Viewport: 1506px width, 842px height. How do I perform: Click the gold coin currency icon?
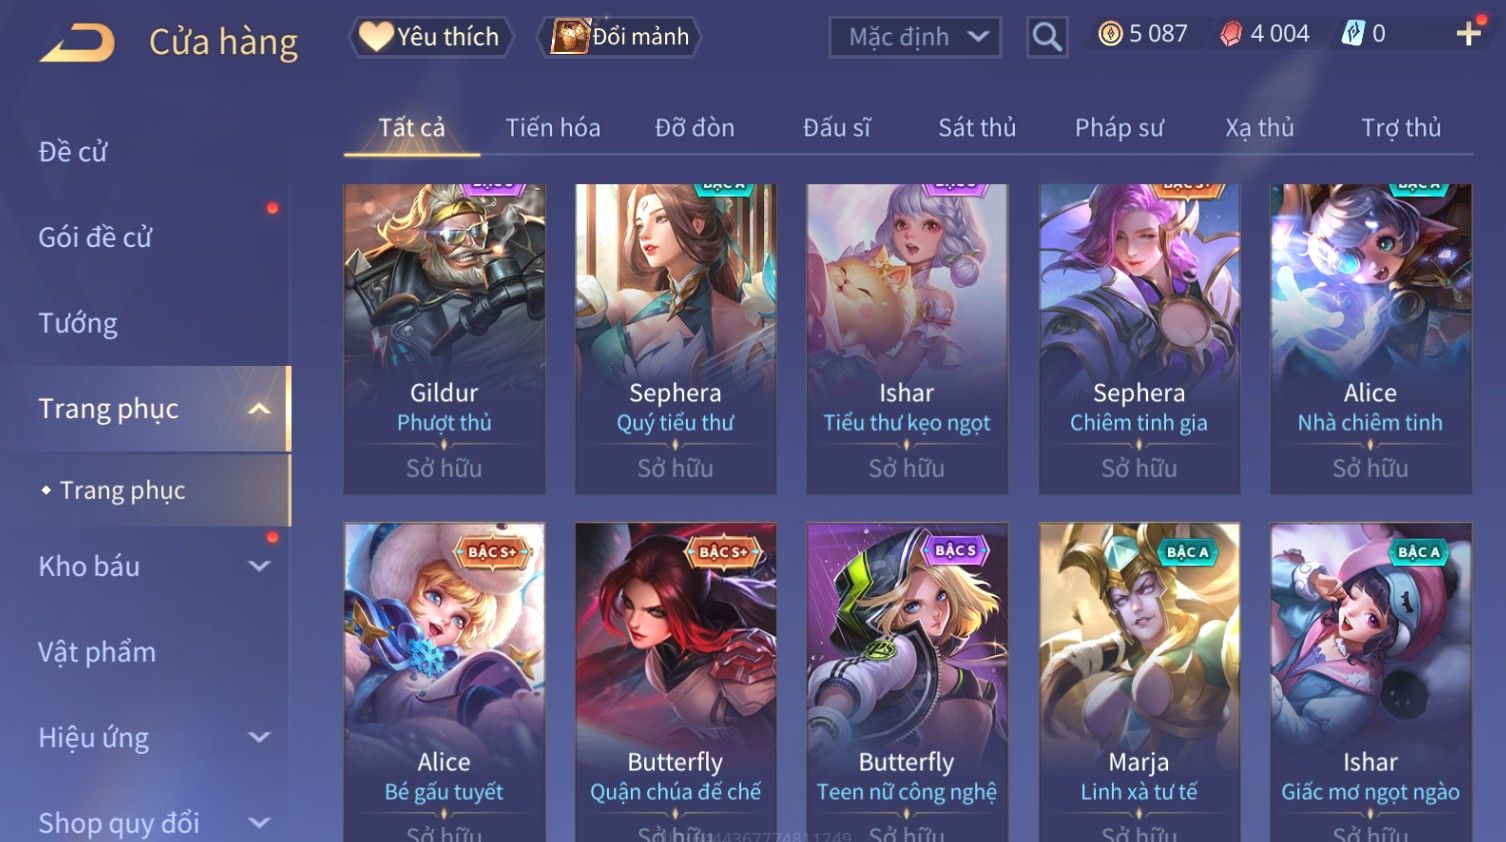1110,34
